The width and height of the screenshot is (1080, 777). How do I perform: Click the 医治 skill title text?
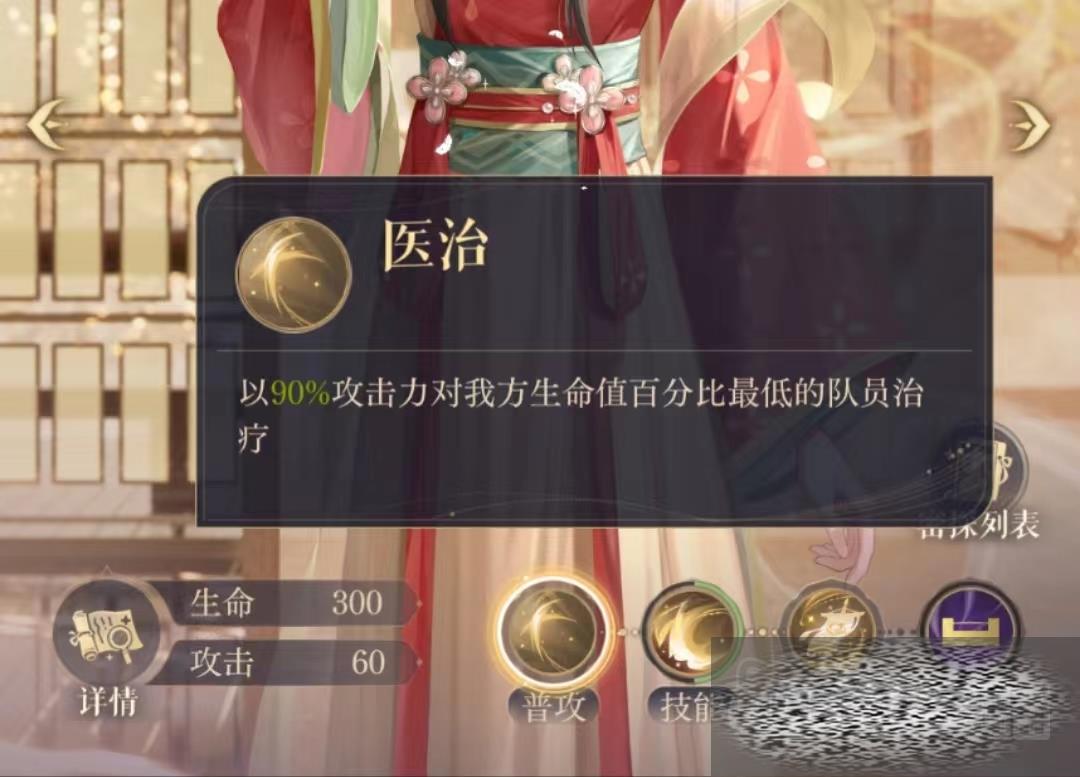[435, 245]
